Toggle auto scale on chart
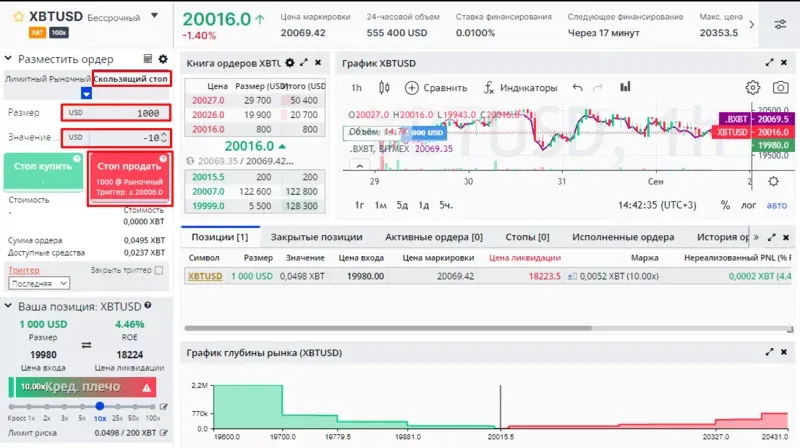800x448 pixels. (777, 205)
